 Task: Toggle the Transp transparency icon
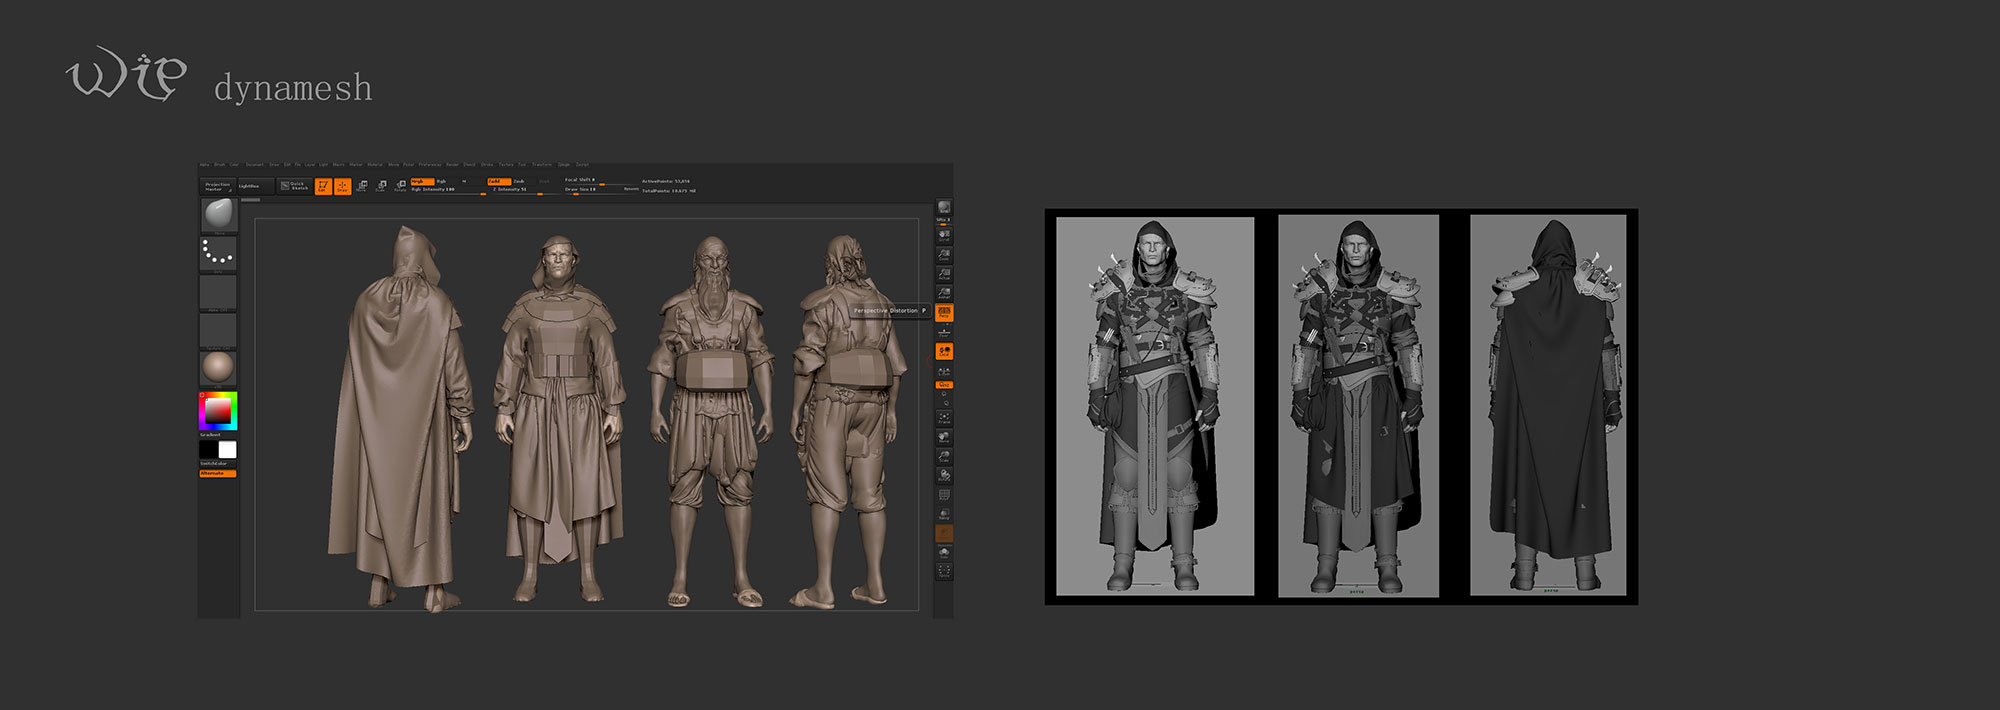[x=944, y=514]
